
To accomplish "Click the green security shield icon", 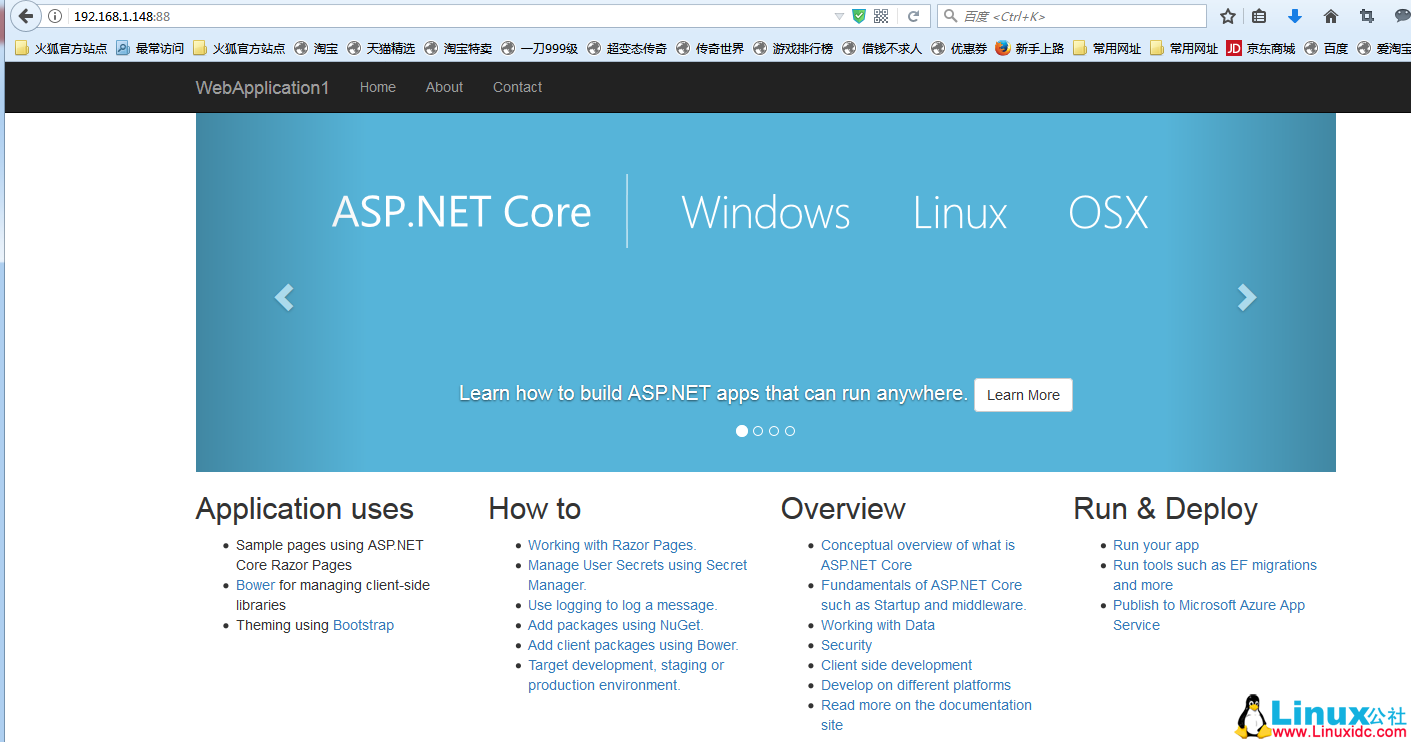I will click(x=859, y=16).
